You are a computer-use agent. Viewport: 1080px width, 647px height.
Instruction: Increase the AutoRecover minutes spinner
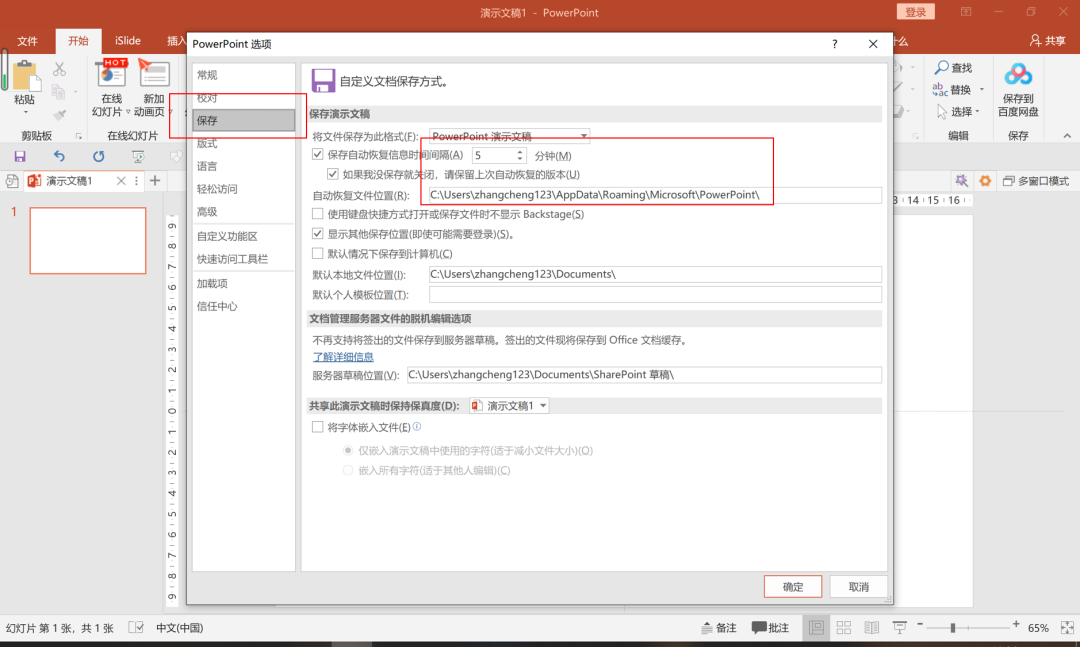(519, 152)
